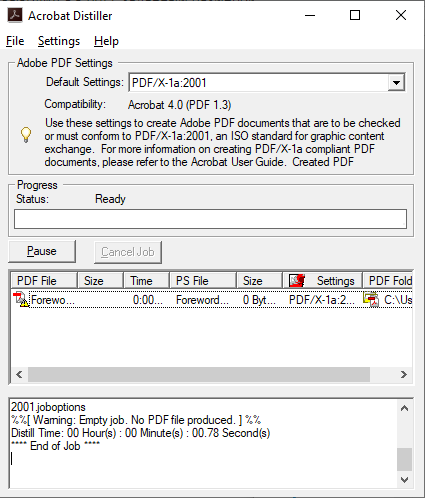This screenshot has width=425, height=498.
Task: Click the PDF File column header
Action: (x=44, y=281)
